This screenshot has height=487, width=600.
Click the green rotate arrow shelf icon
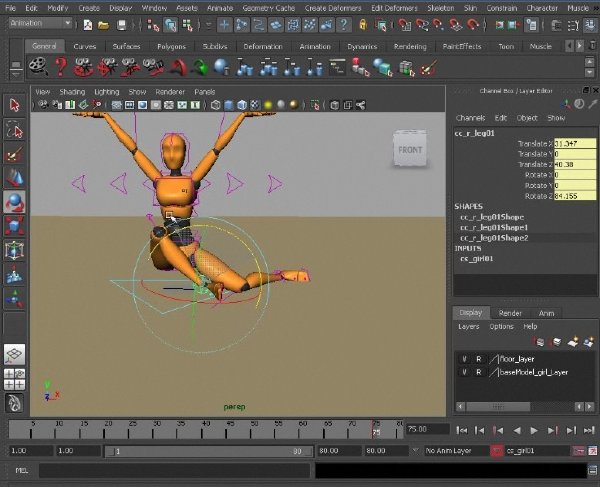click(200, 67)
